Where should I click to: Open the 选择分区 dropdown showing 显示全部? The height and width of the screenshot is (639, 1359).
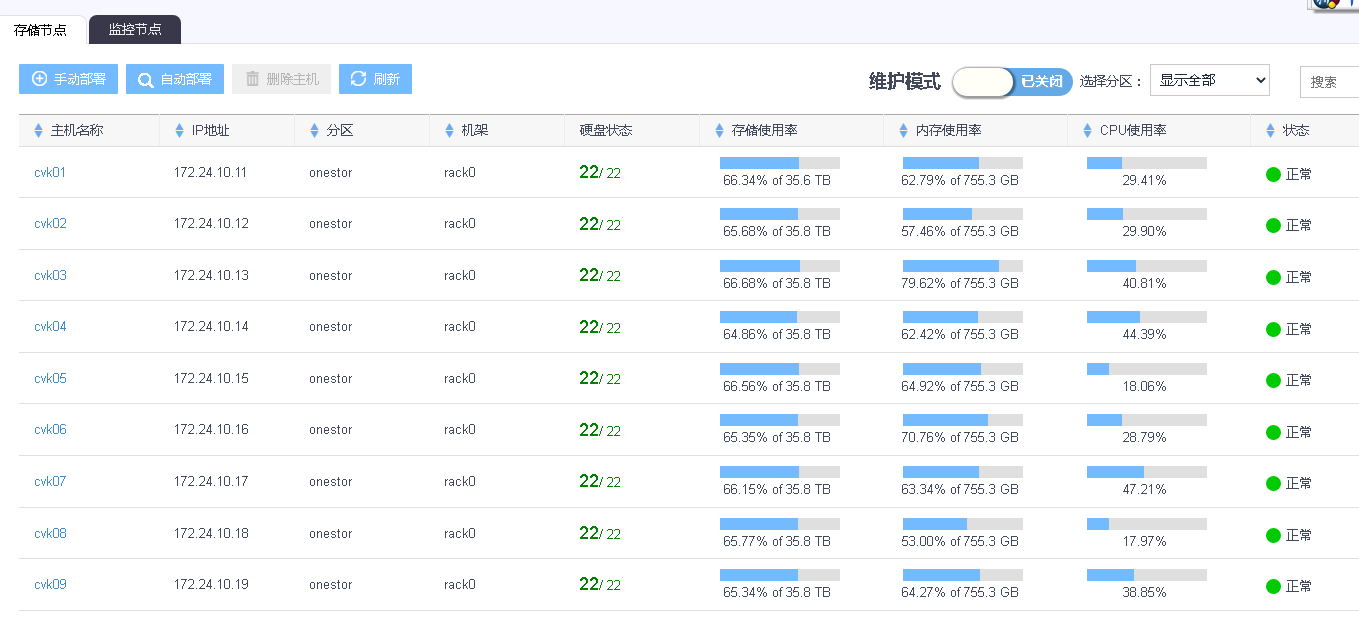click(1209, 80)
